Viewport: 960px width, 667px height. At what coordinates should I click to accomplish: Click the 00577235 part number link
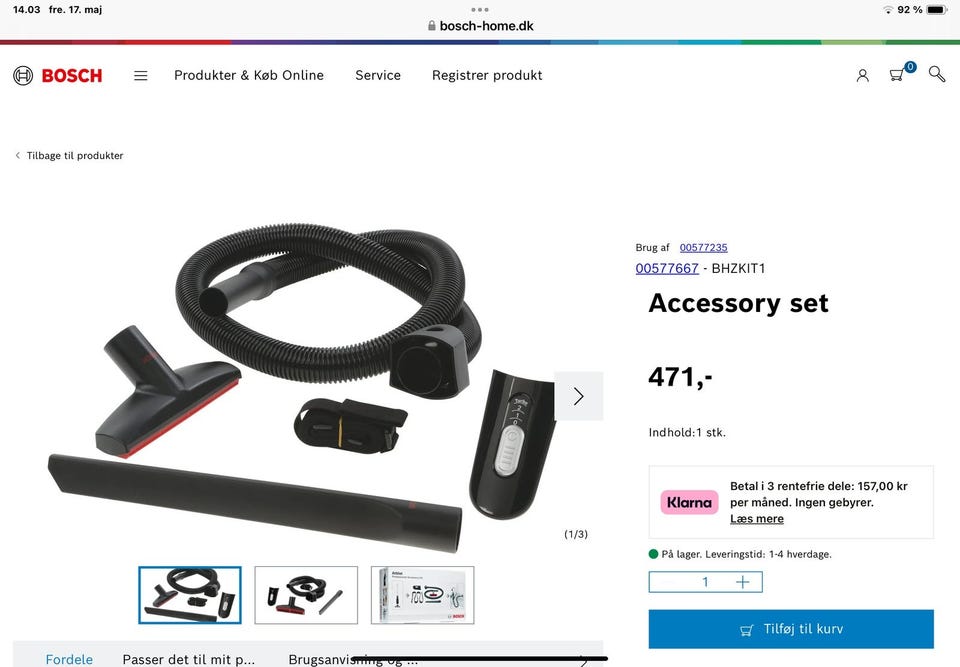click(703, 247)
